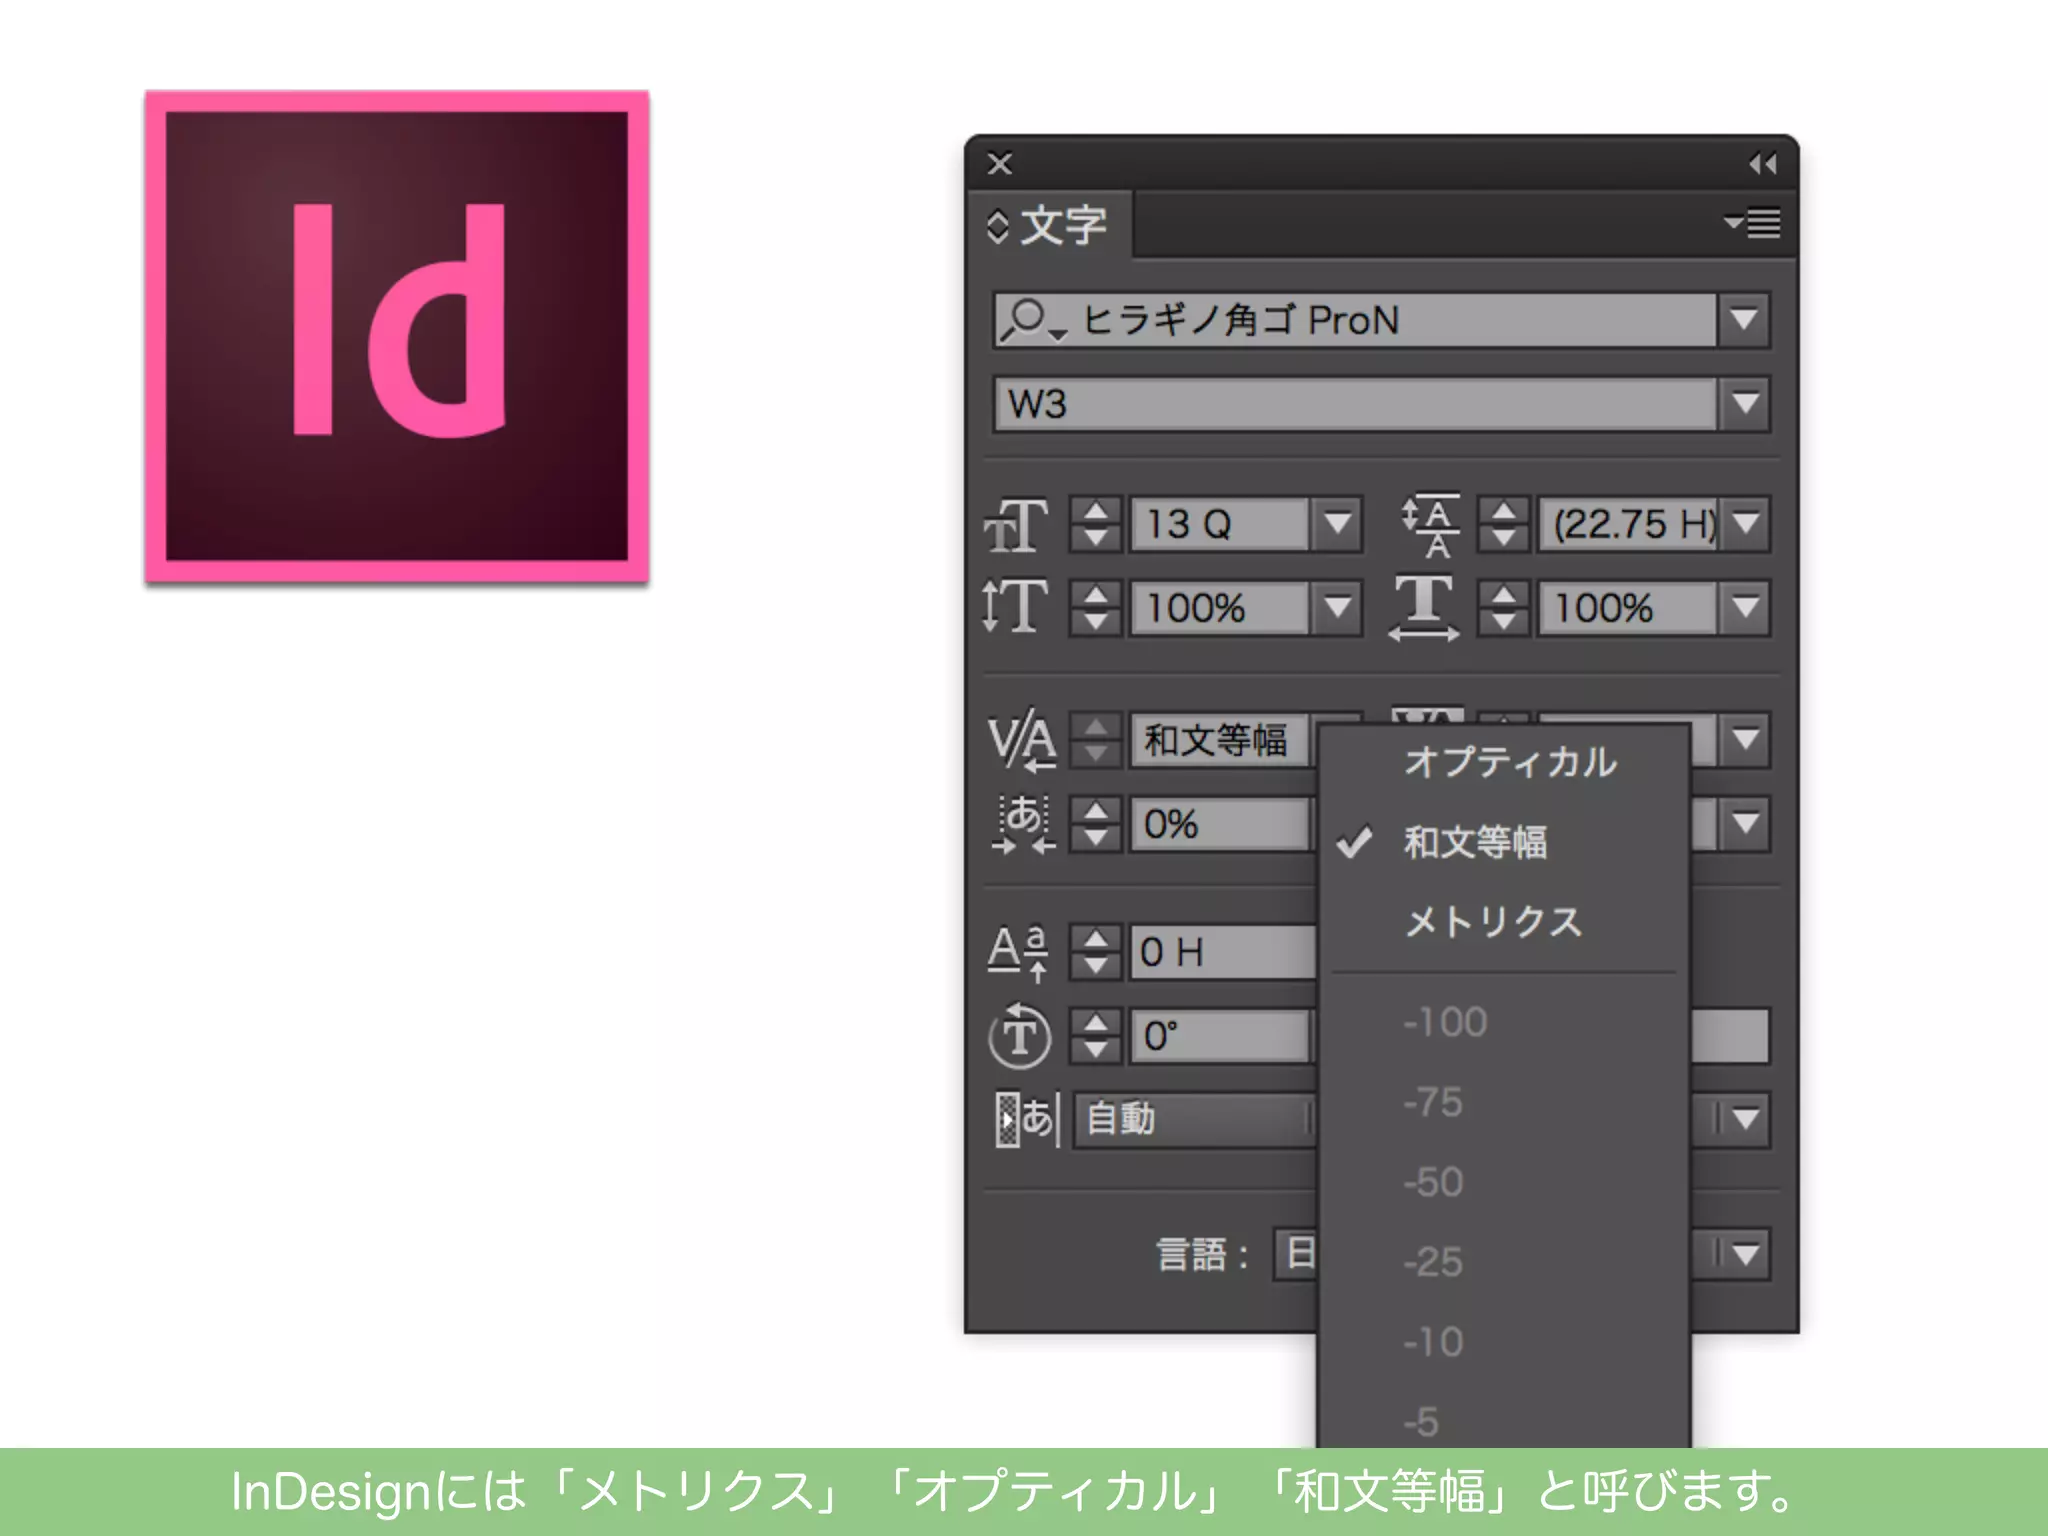The width and height of the screenshot is (2048, 1536).
Task: Click the tsume 0% field
Action: click(1219, 825)
